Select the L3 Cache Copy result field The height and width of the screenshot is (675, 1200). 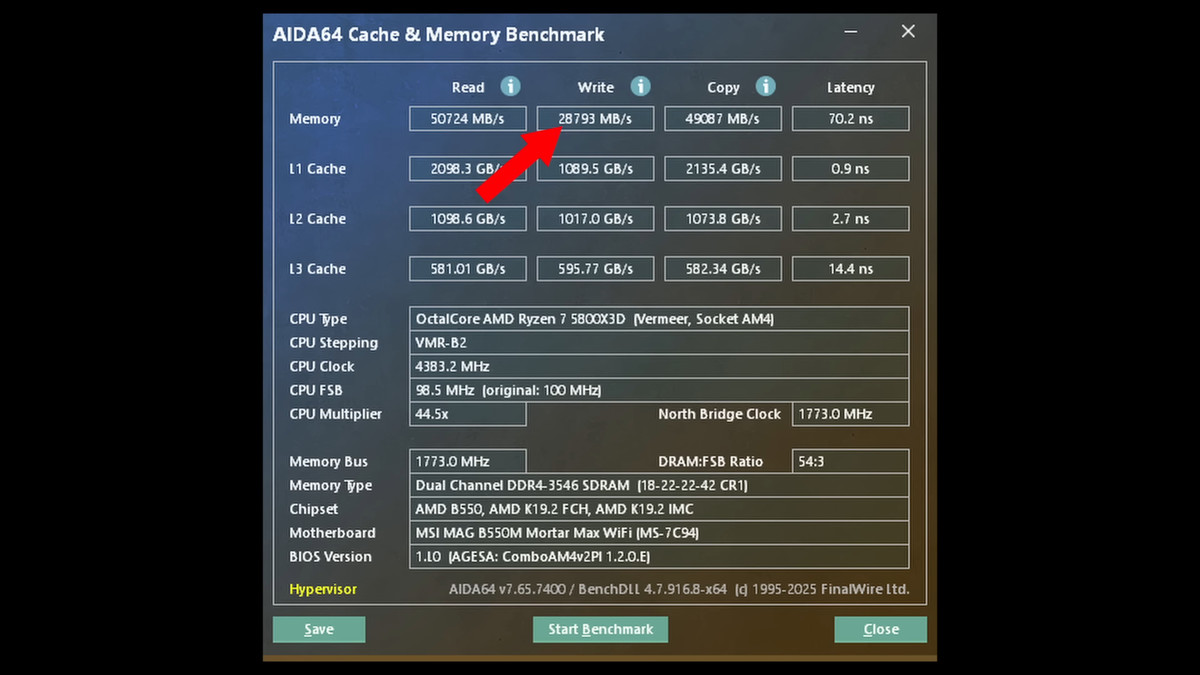click(723, 269)
